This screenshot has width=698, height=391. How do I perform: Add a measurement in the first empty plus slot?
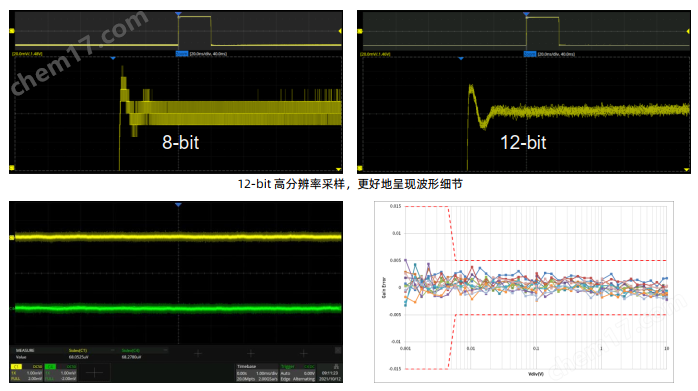198,354
